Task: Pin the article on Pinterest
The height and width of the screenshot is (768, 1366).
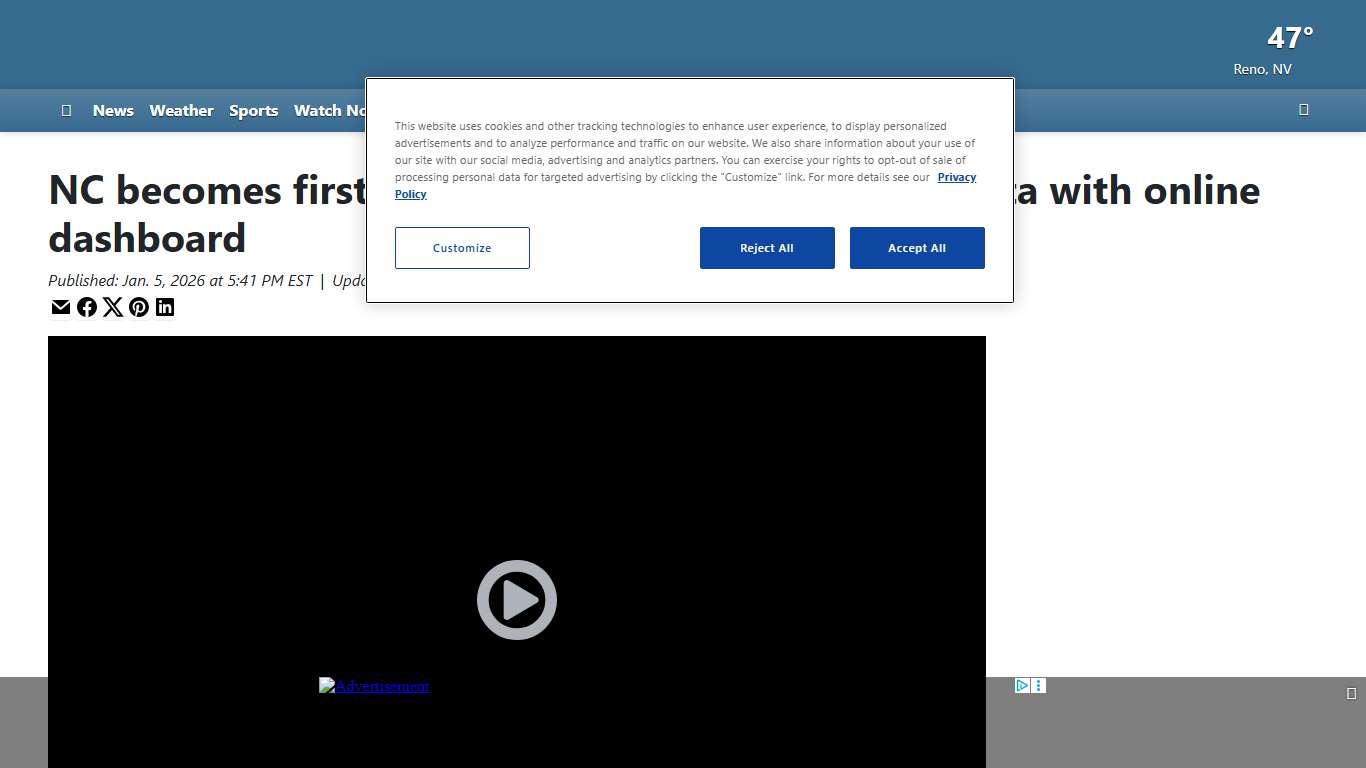Action: (139, 307)
